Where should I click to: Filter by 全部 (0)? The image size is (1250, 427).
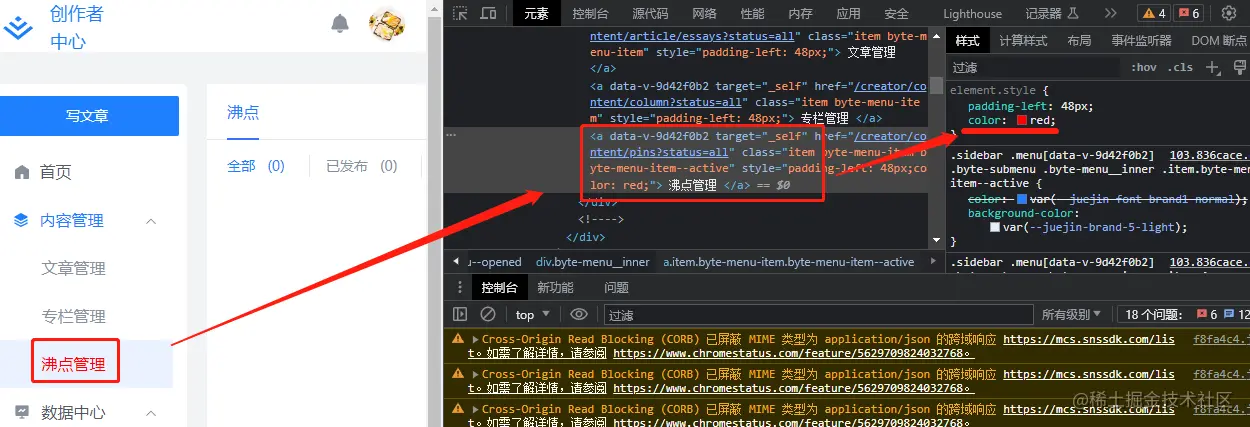256,166
